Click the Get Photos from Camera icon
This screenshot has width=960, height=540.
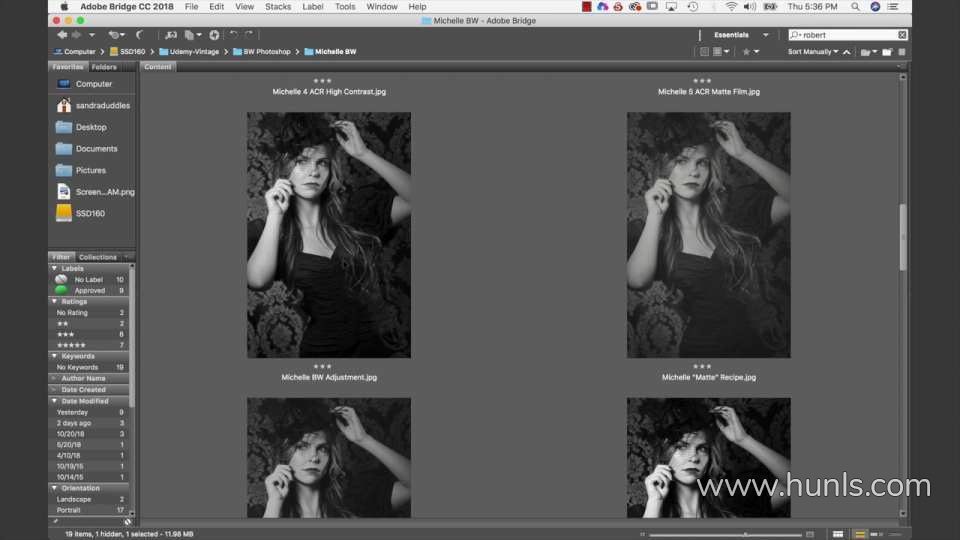(x=170, y=35)
